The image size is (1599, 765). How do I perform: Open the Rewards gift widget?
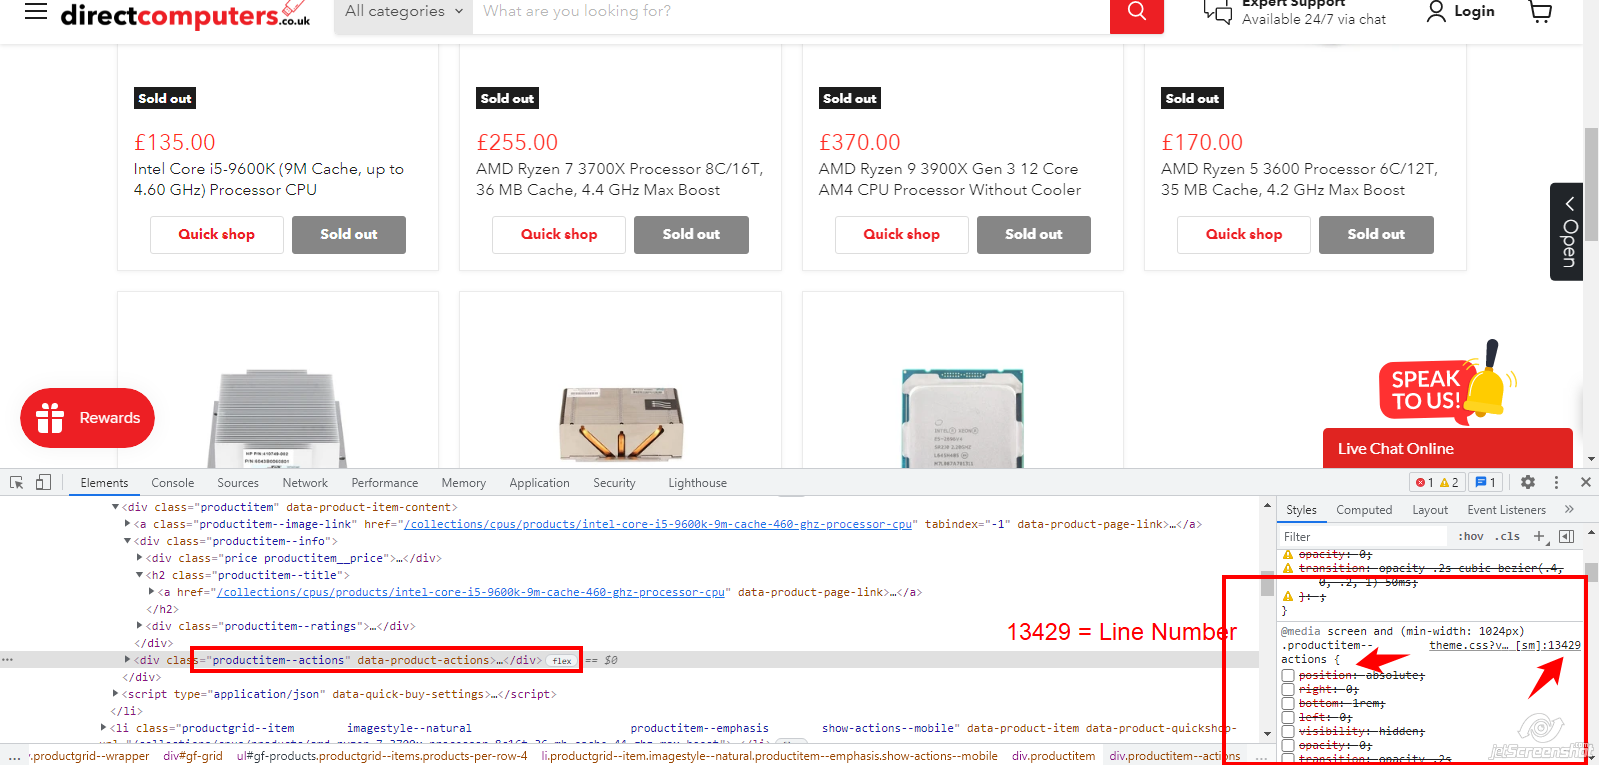click(88, 418)
